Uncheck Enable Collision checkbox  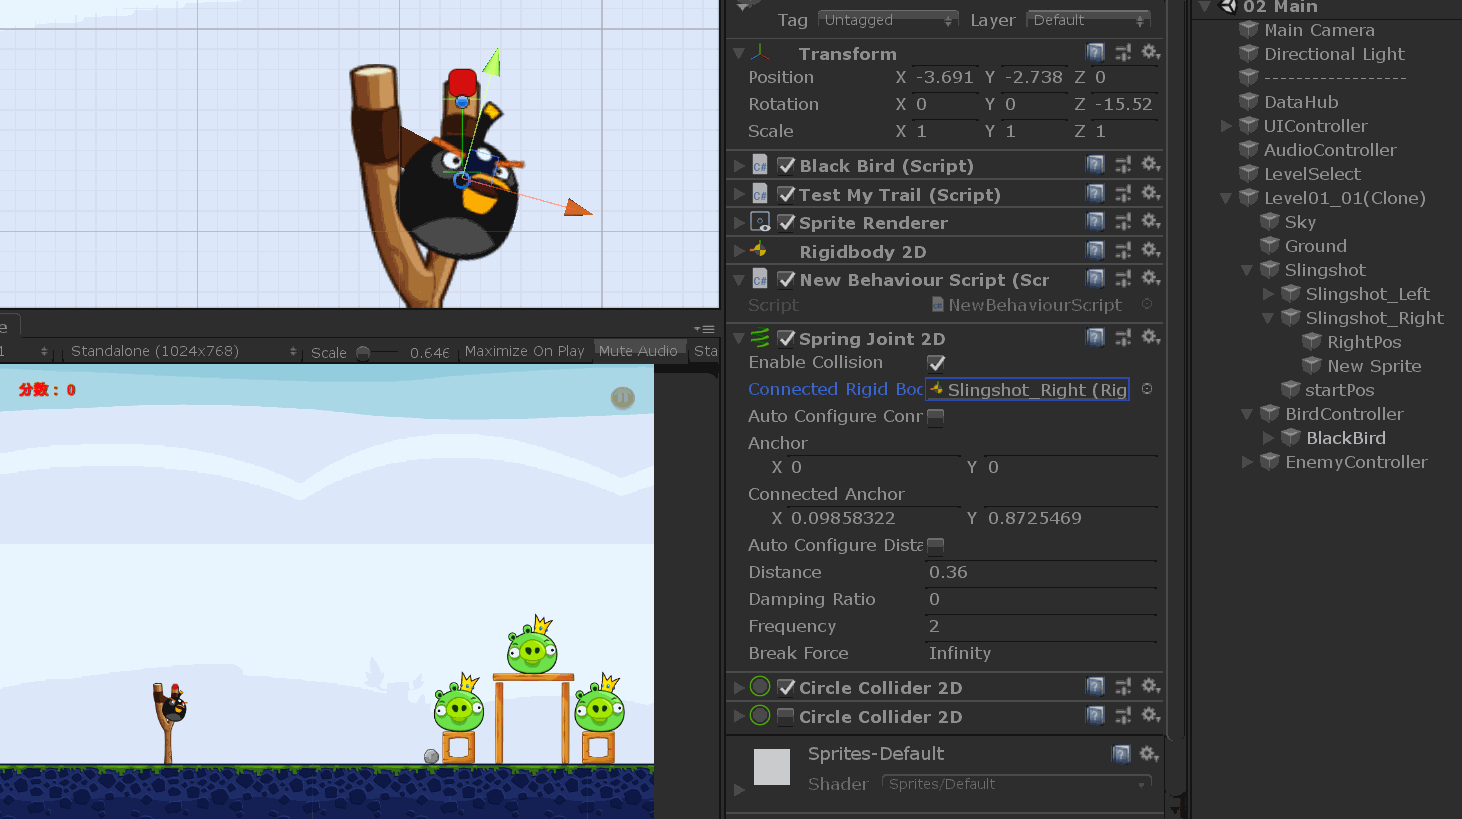(x=936, y=363)
